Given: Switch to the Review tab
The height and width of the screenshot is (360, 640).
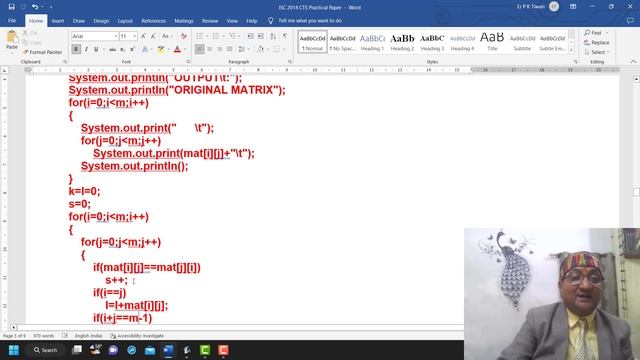Looking at the screenshot, I should 210,21.
